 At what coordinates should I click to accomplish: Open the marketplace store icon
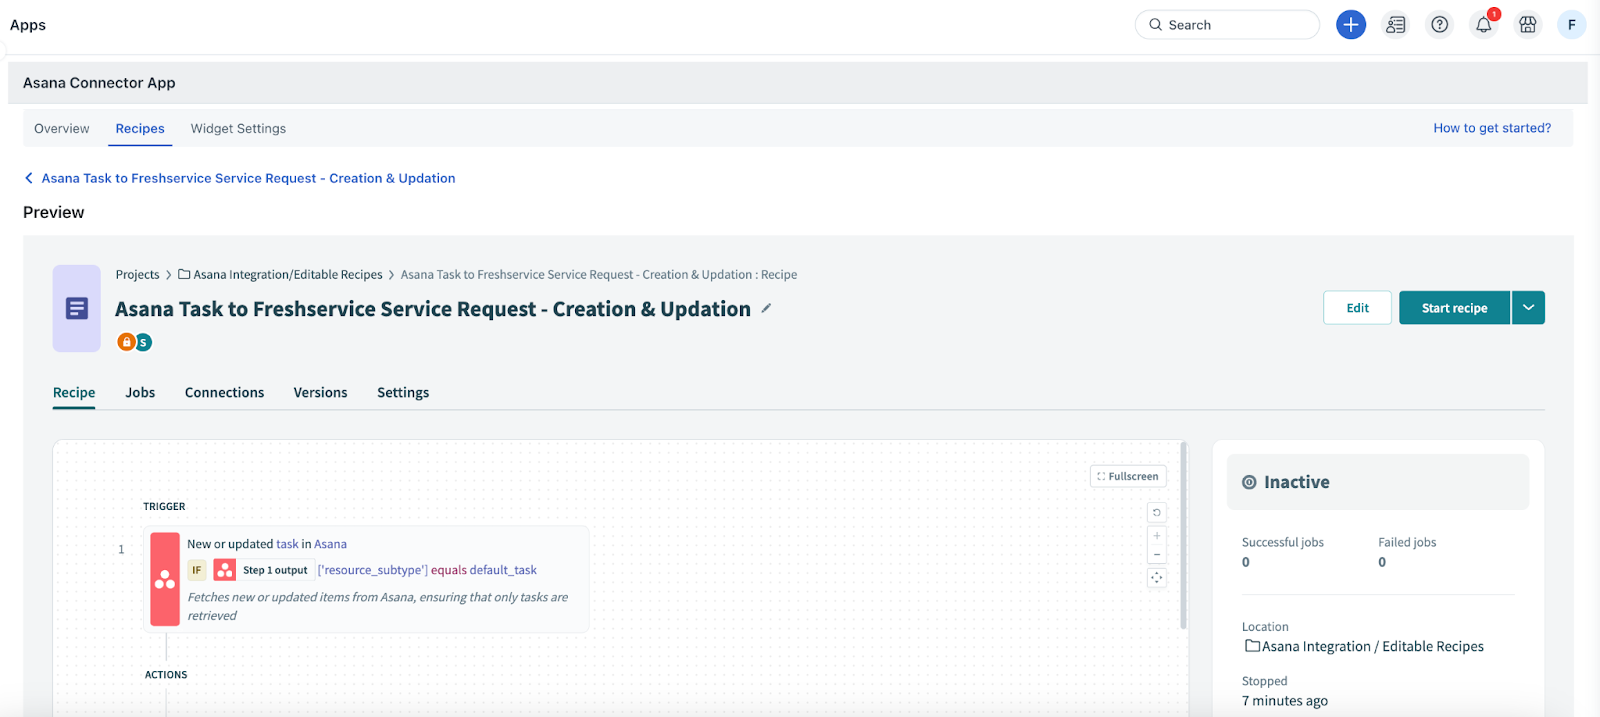point(1528,25)
